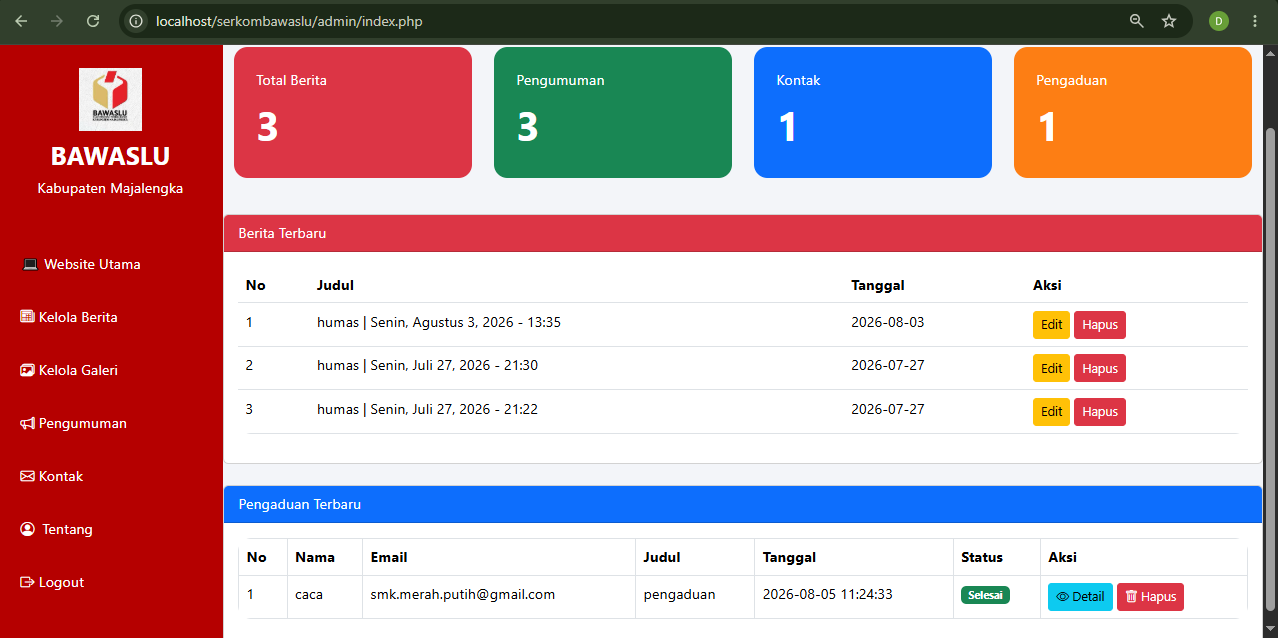This screenshot has width=1278, height=638.
Task: Click the Berita Terbaru panel header
Action: [x=743, y=233]
